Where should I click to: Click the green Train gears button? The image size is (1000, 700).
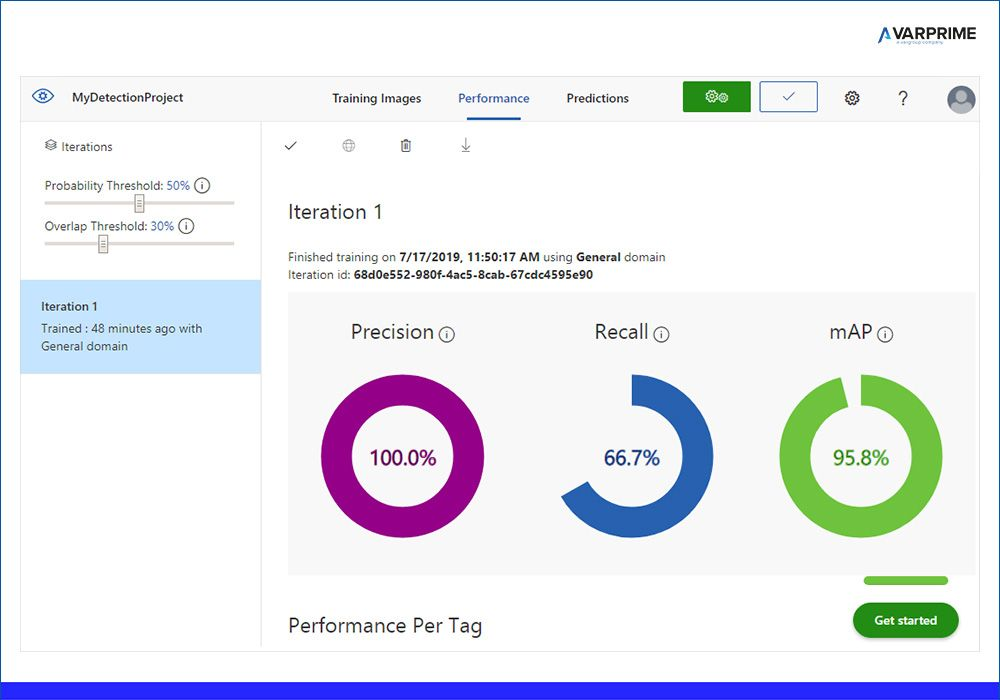[x=716, y=97]
